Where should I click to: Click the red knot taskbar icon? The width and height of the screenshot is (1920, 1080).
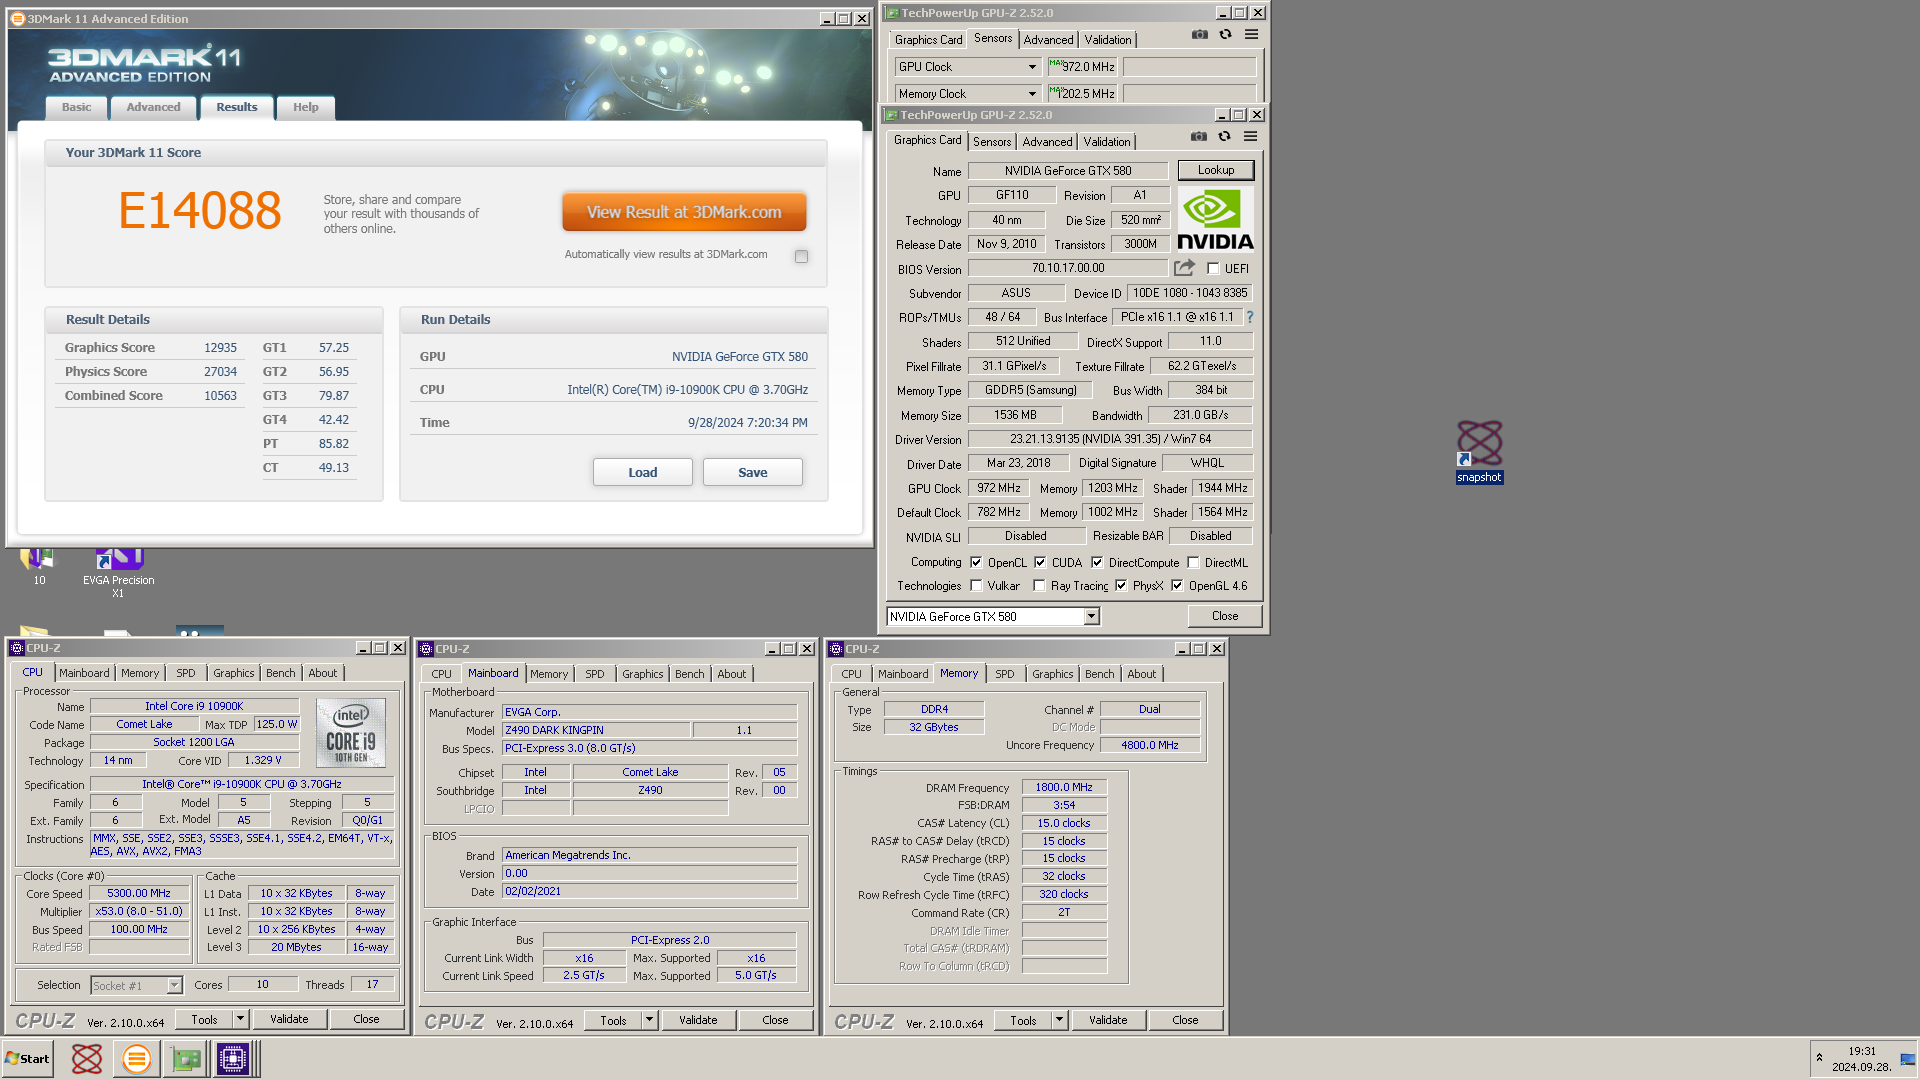[87, 1059]
